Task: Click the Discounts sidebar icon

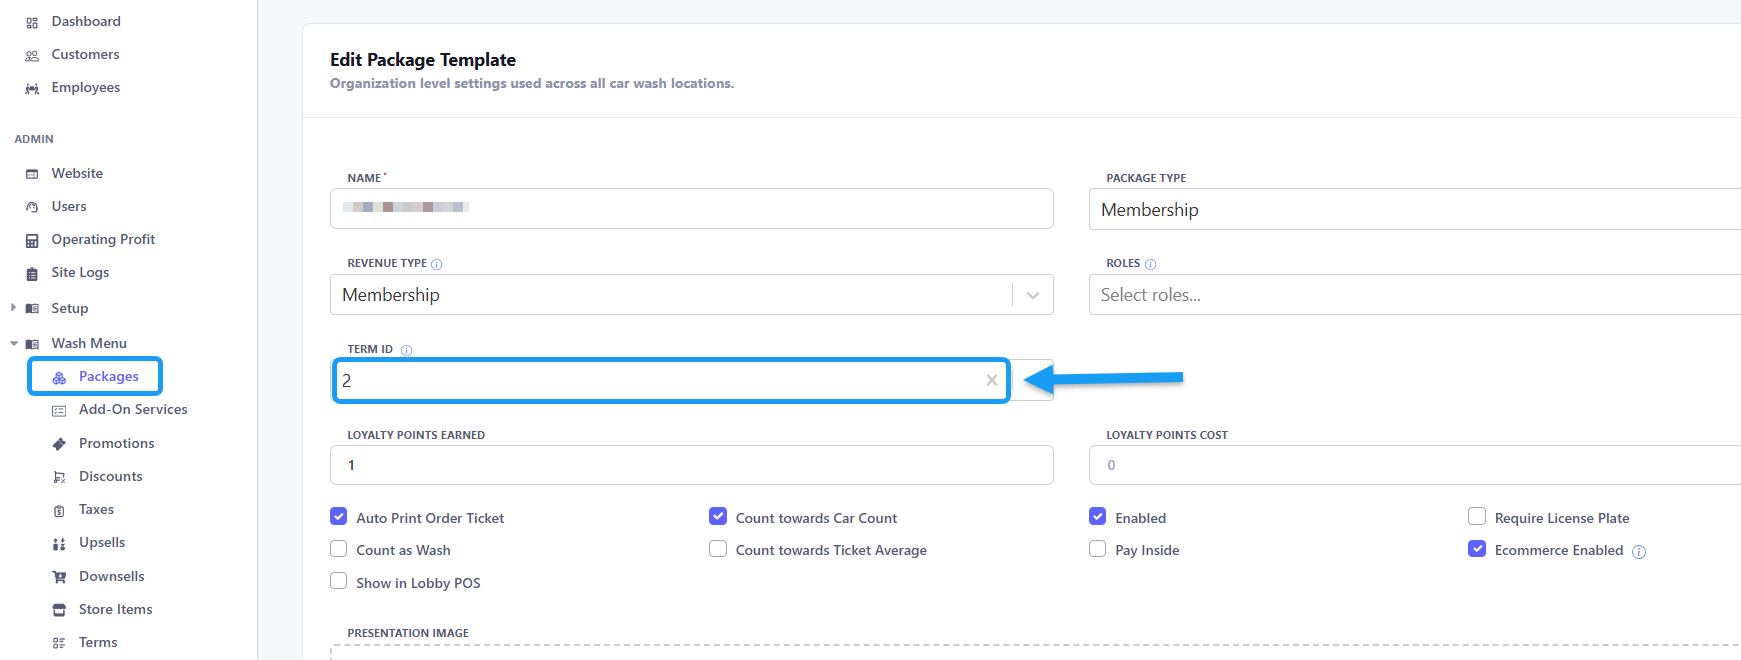Action: pyautogui.click(x=59, y=477)
